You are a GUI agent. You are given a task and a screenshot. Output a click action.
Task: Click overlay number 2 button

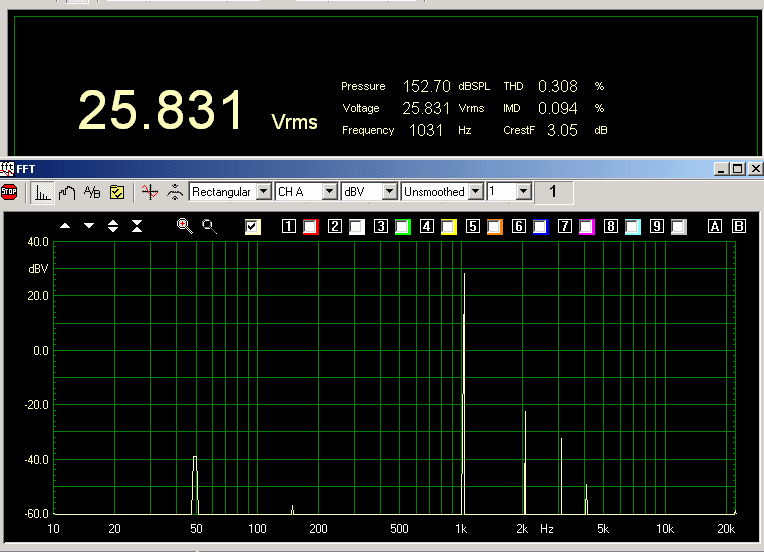coord(334,226)
